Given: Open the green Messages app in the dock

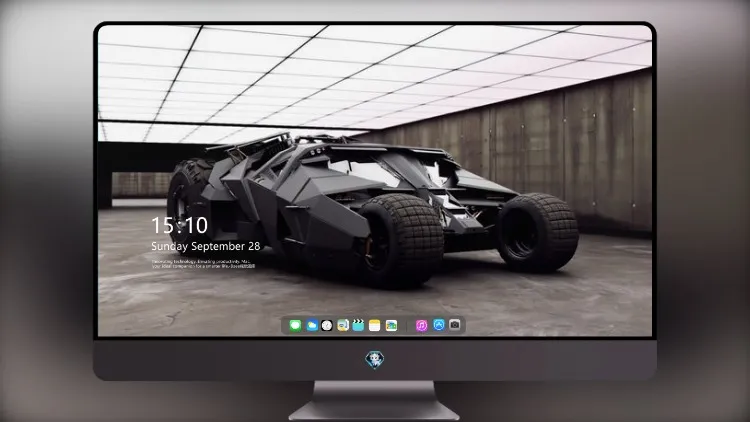Looking at the screenshot, I should [296, 325].
